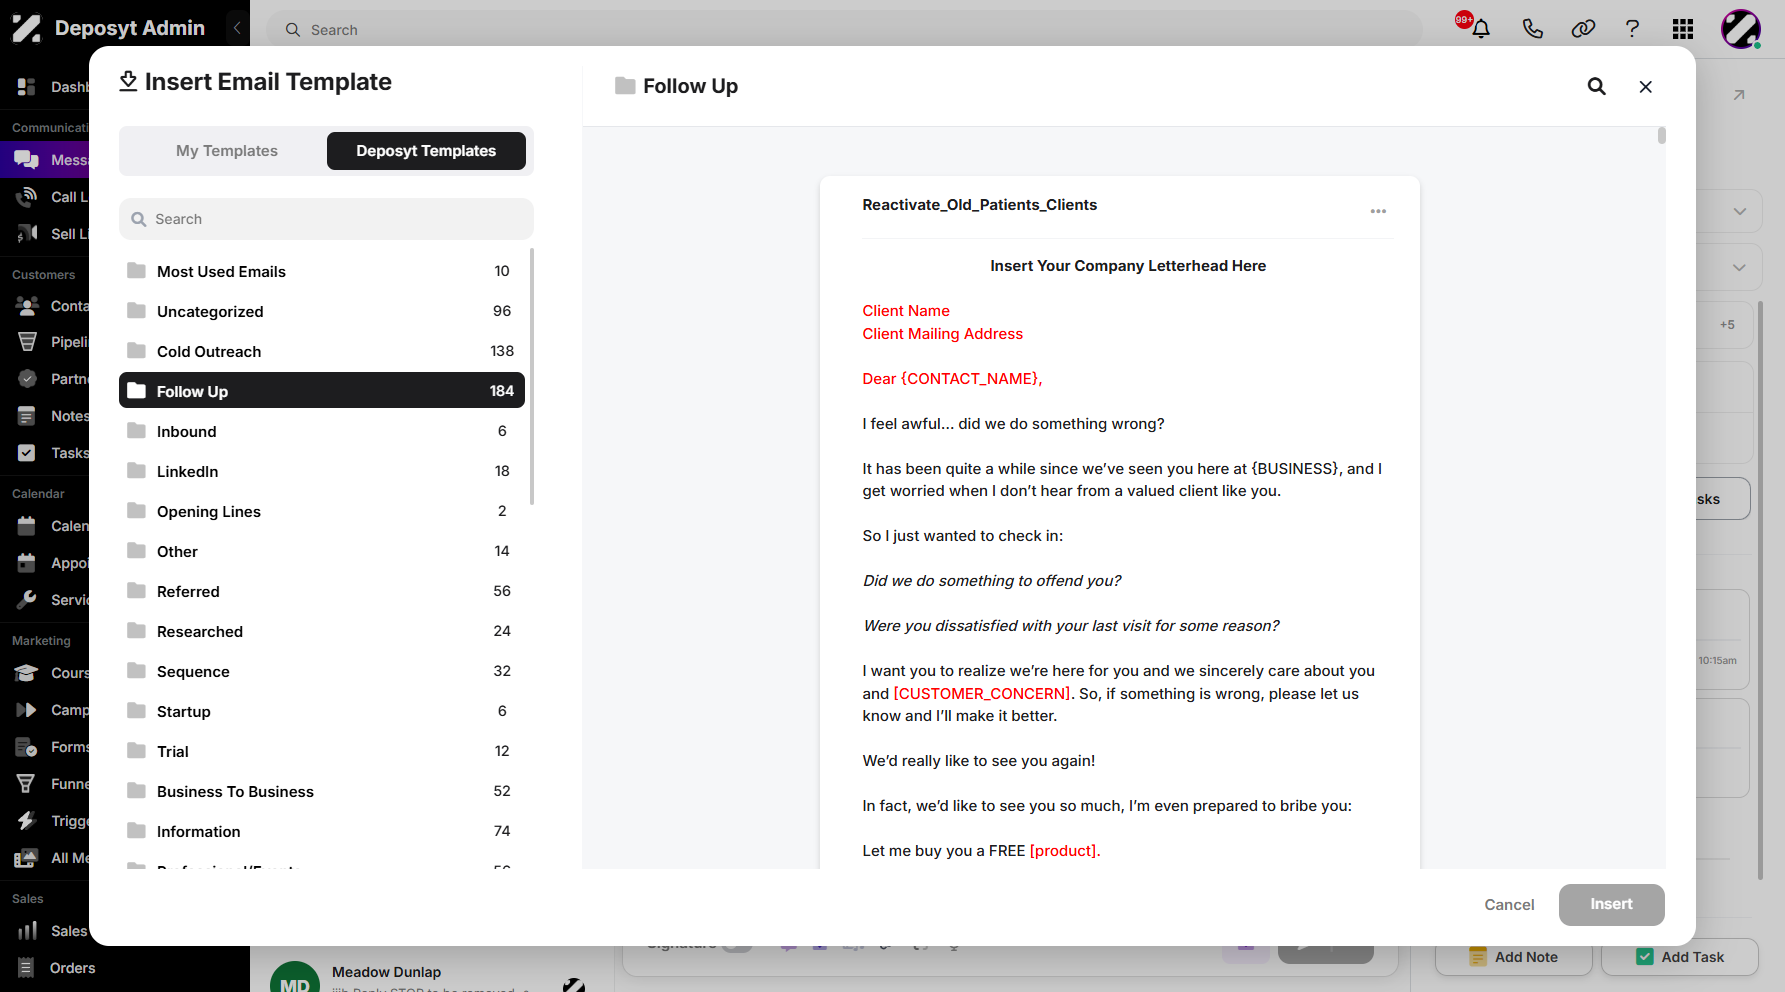
Task: Select the Business To Business folder
Action: click(322, 791)
